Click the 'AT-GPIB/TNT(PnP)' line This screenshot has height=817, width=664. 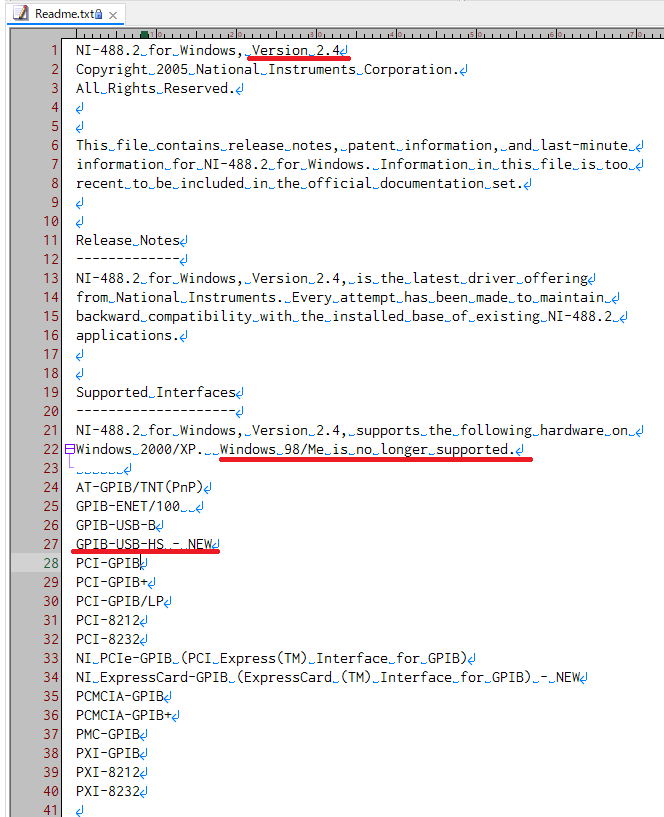click(139, 487)
